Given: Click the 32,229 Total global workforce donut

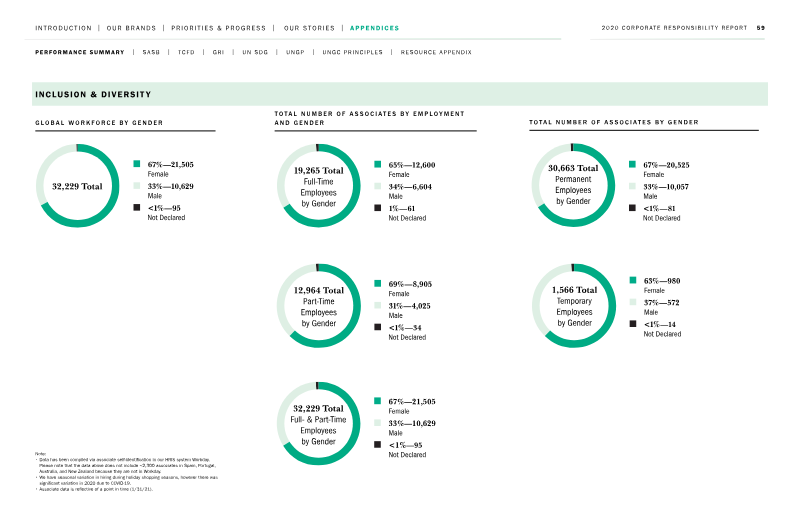Looking at the screenshot, I should coord(78,186).
